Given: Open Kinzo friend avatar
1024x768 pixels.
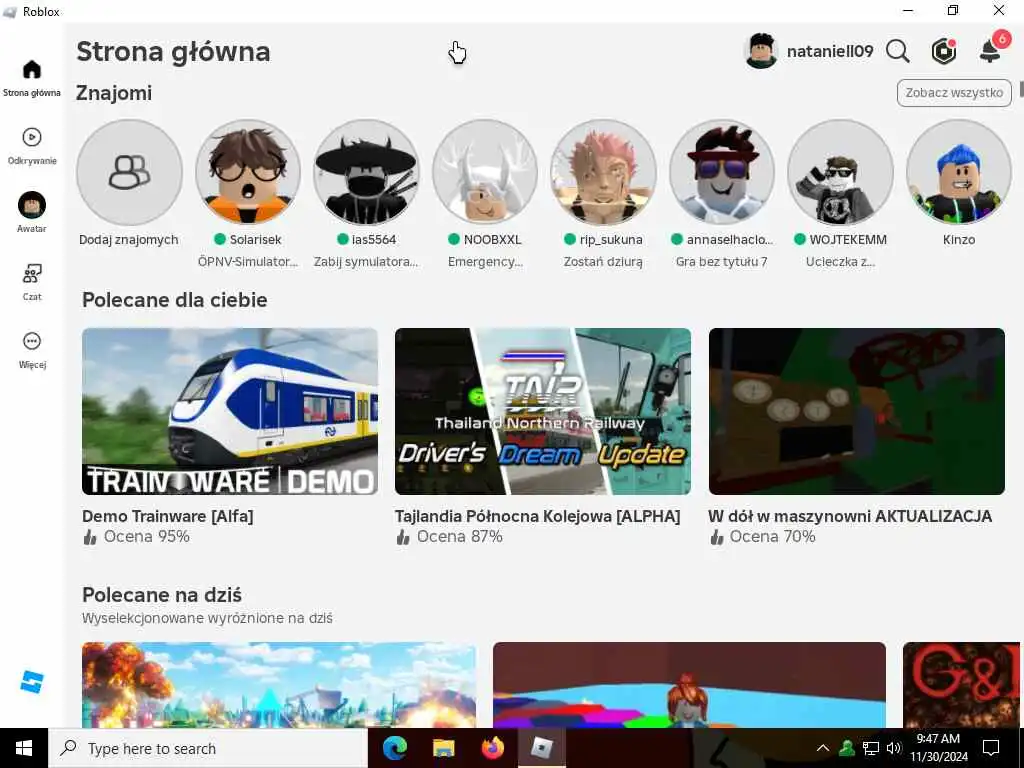Looking at the screenshot, I should [959, 172].
